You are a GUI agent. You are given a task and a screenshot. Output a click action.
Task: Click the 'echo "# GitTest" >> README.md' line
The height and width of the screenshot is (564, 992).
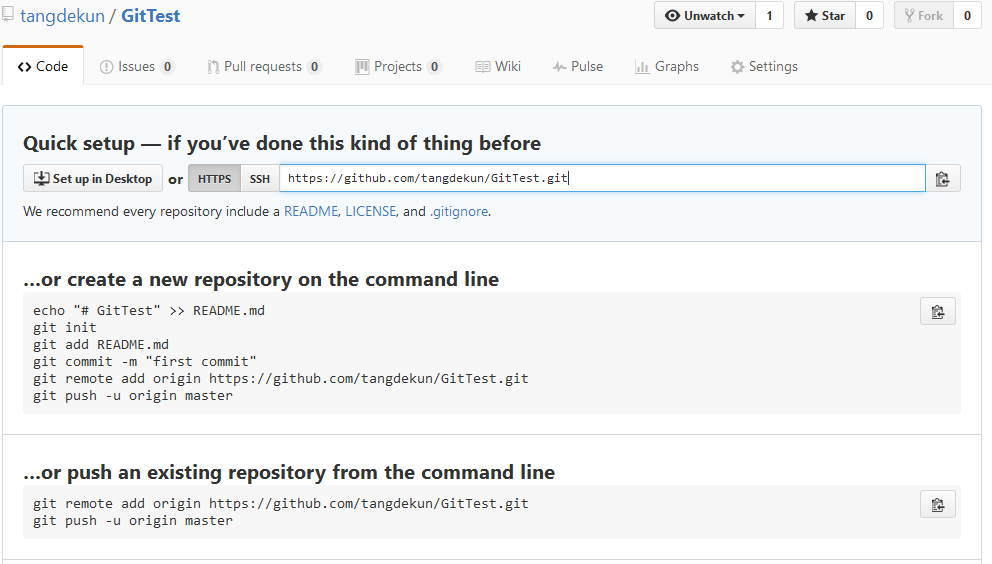click(149, 311)
